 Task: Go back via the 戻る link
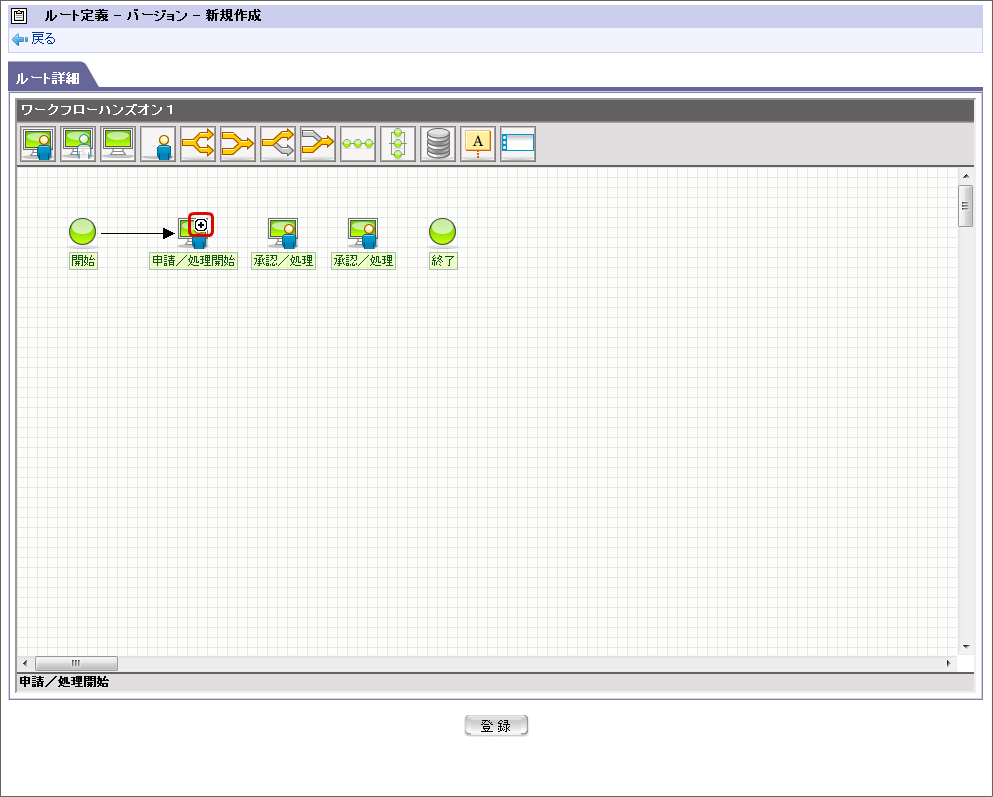[43, 39]
